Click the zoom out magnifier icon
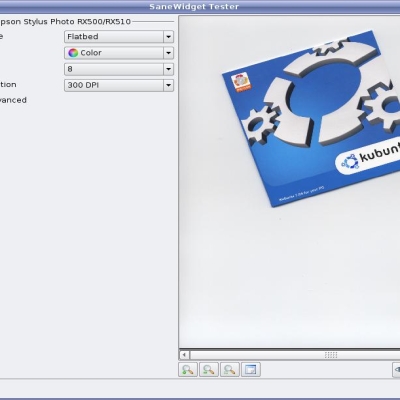The height and width of the screenshot is (400, 400). (x=209, y=370)
